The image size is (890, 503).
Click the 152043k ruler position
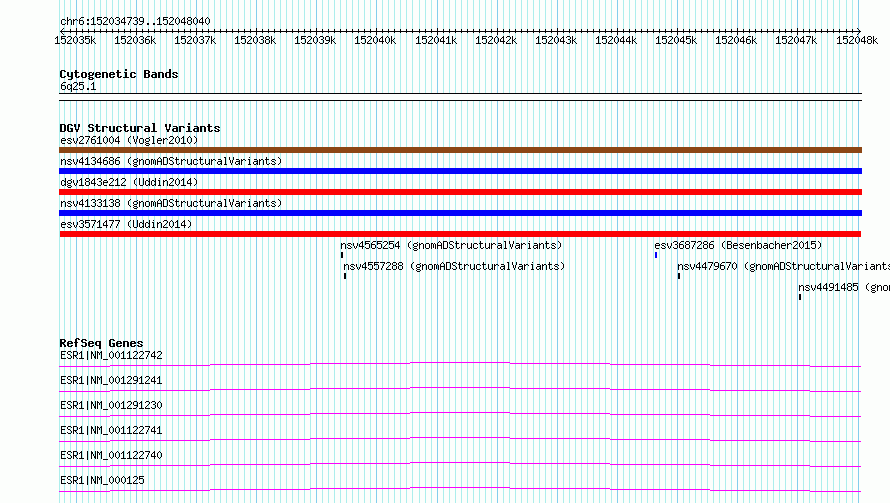tap(556, 40)
